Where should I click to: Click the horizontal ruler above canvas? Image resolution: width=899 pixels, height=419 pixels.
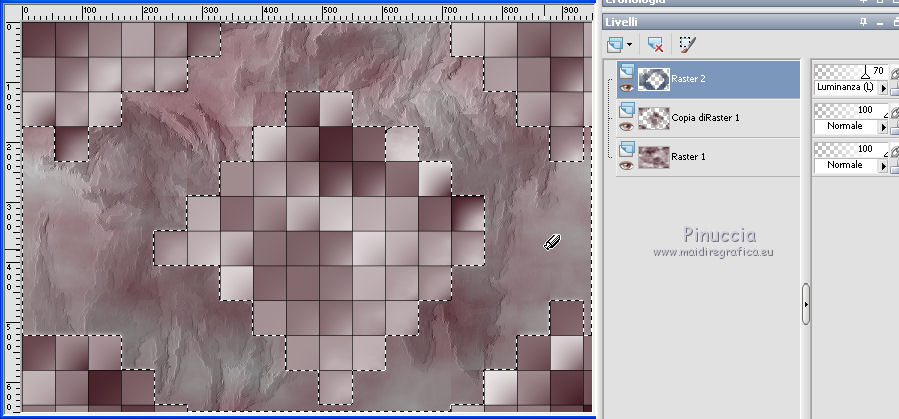click(307, 13)
